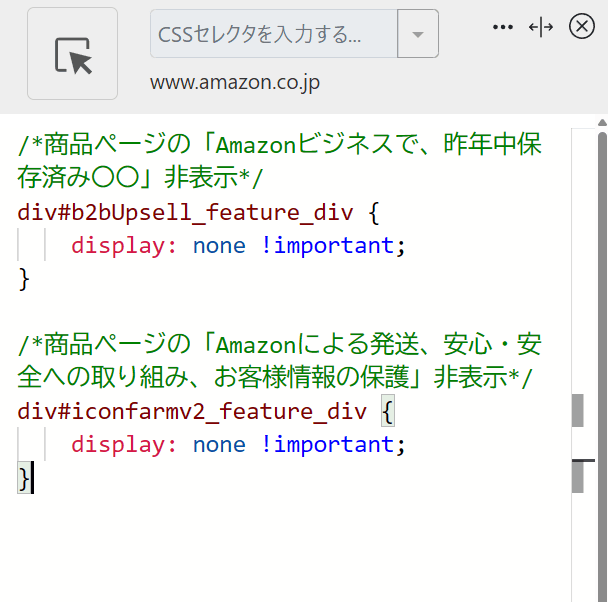This screenshot has height=602, width=608.
Task: Click closing brace of iconfarmv2 rule
Action: [x=24, y=478]
